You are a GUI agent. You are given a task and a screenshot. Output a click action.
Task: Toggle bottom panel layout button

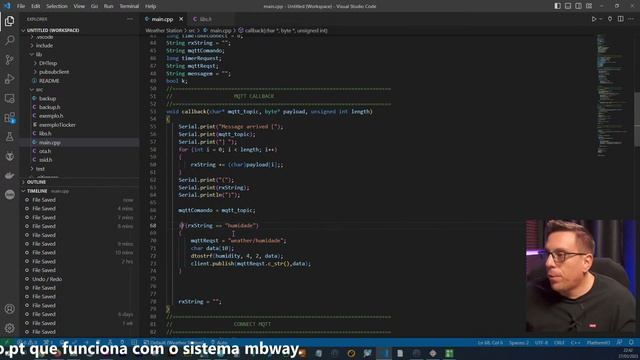[x=568, y=6]
